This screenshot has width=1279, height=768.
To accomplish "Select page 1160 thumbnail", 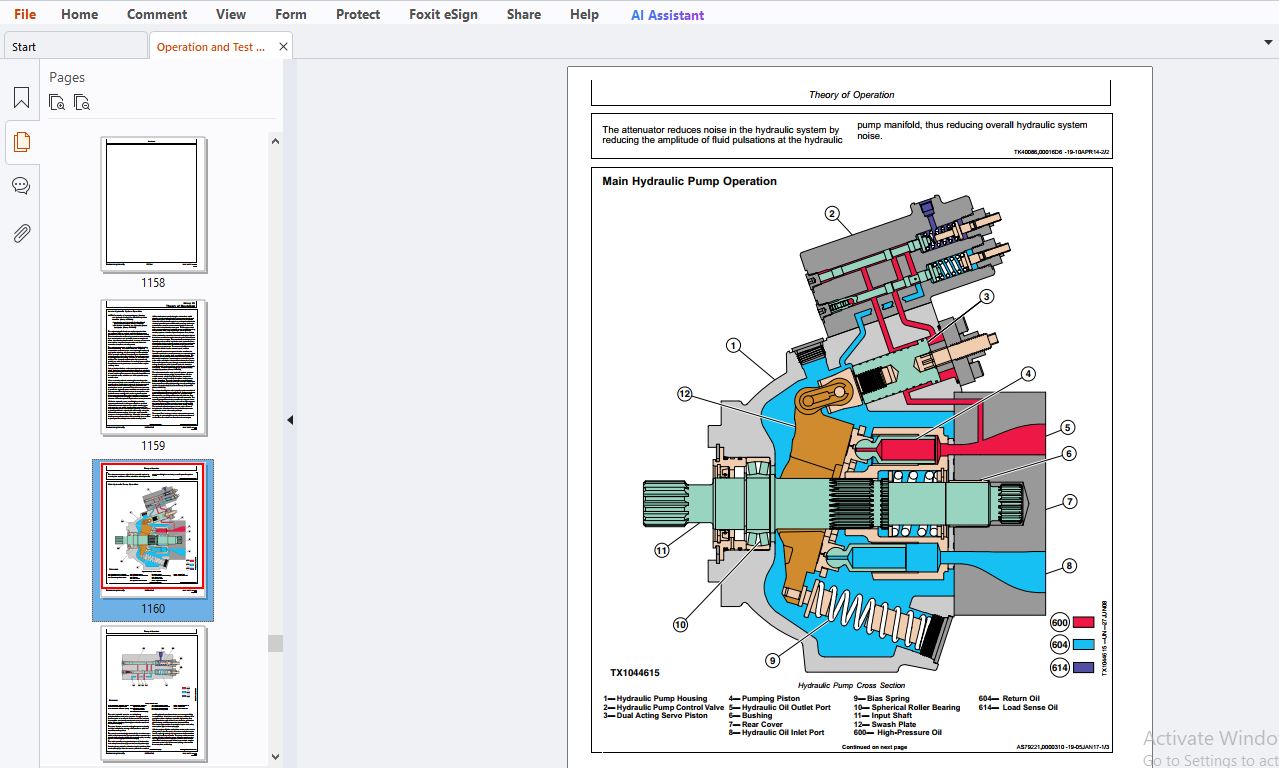I will pos(153,531).
